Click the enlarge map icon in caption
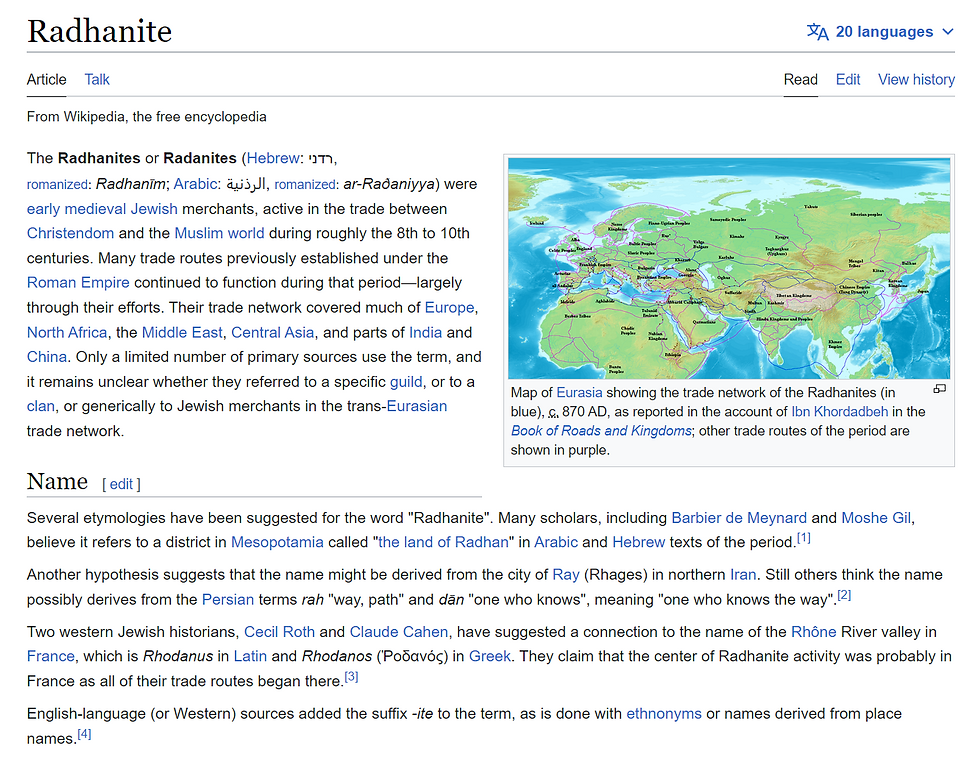Screen dimensions: 980x768 tap(939, 389)
